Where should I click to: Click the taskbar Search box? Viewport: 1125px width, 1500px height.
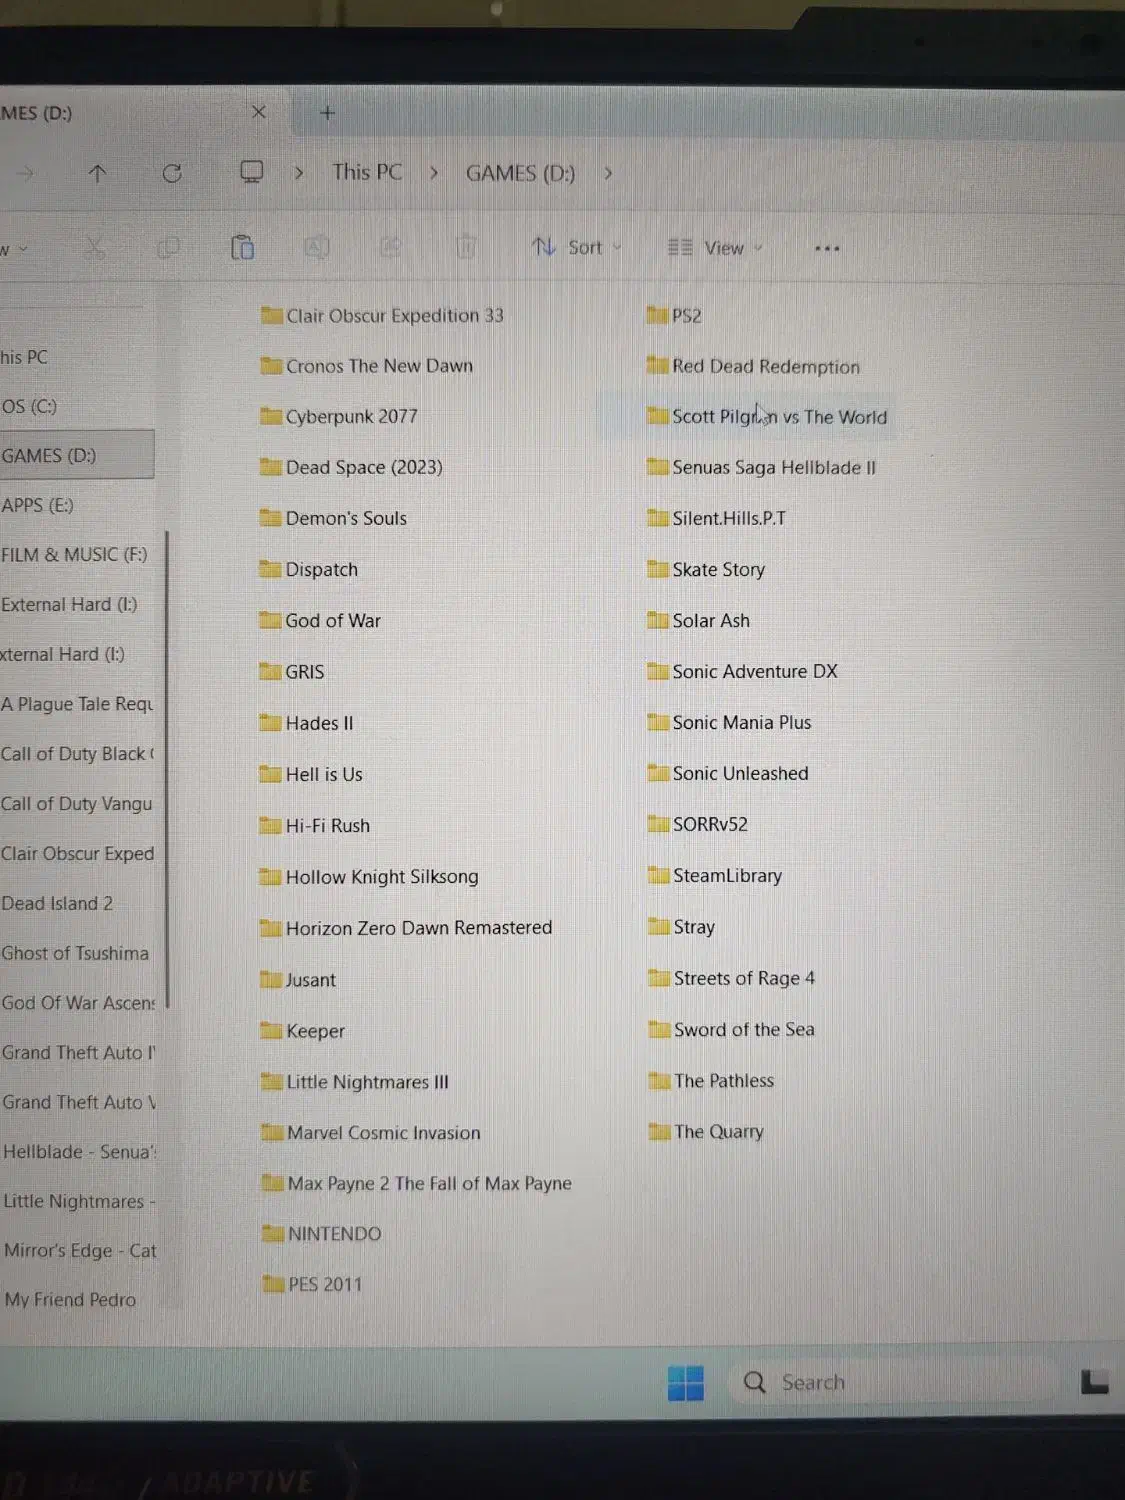click(x=895, y=1383)
